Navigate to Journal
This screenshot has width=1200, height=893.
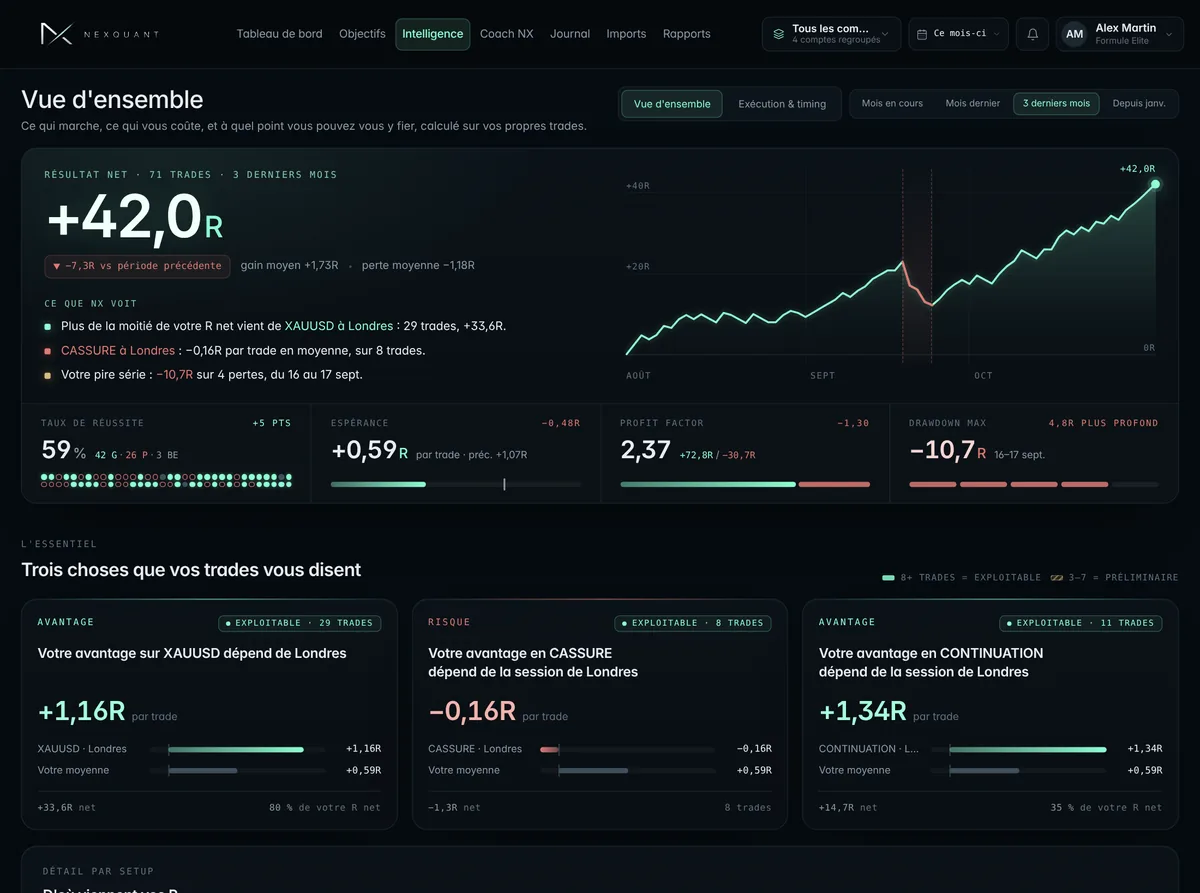tap(570, 34)
